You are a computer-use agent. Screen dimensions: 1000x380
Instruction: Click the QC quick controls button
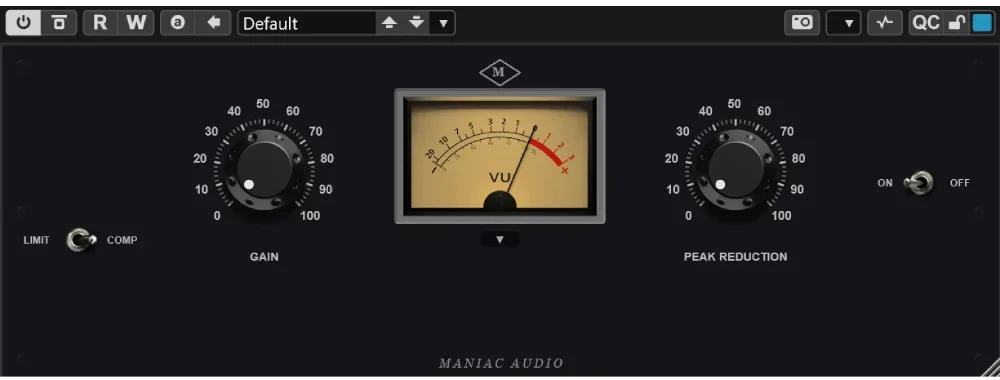926,23
